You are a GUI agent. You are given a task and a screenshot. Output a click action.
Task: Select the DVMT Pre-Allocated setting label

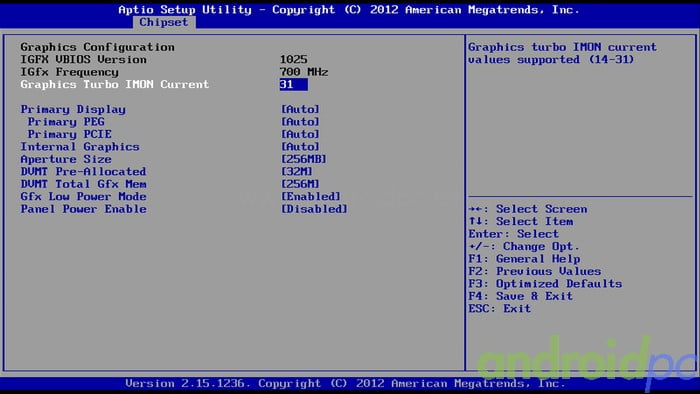click(83, 172)
